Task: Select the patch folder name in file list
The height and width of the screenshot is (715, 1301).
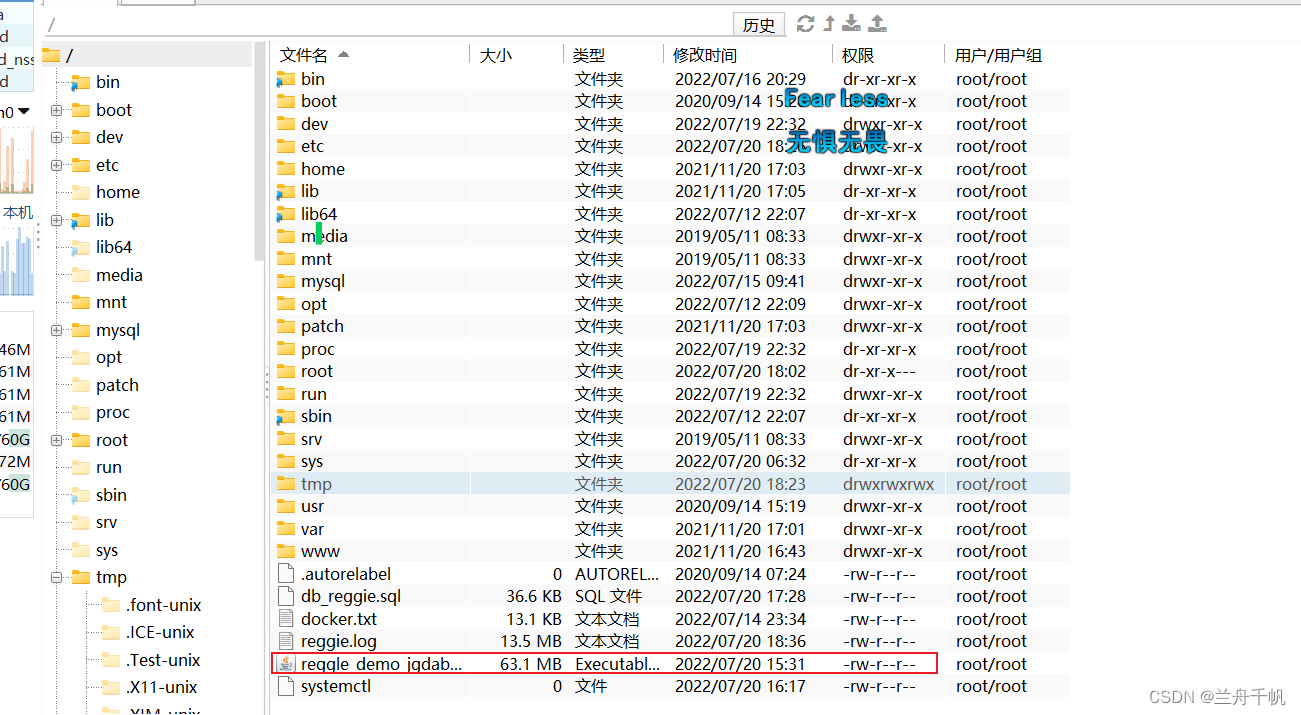Action: point(322,326)
